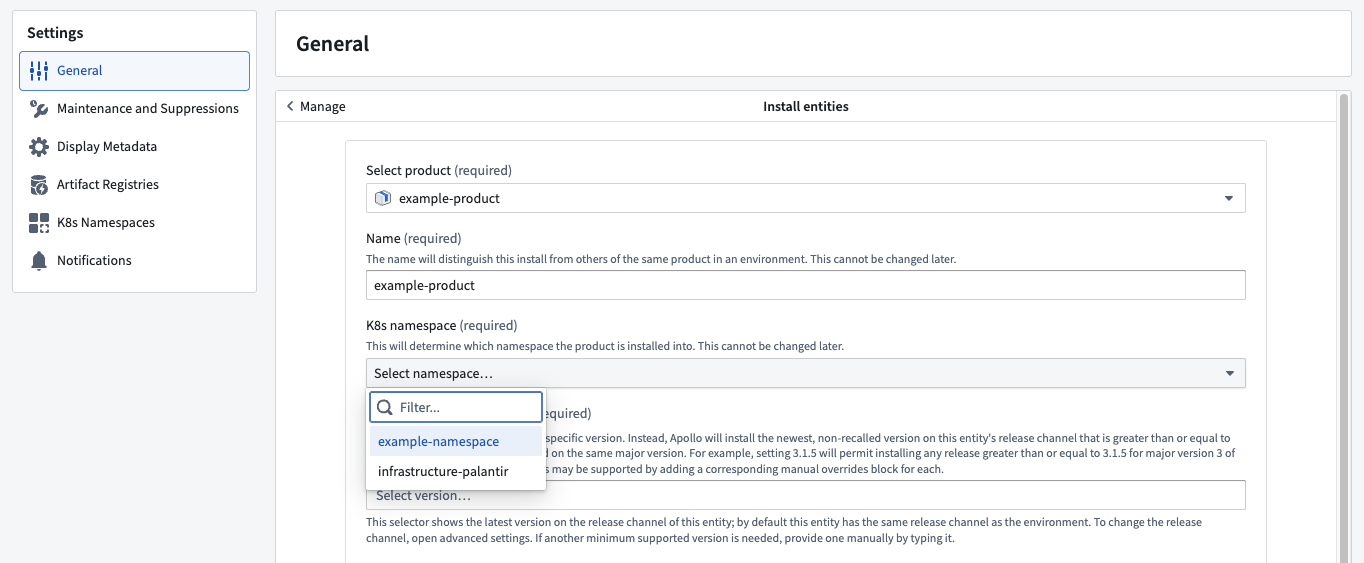Click the General sliders icon in sidebar
Viewport: 1364px width, 563px height.
[39, 71]
